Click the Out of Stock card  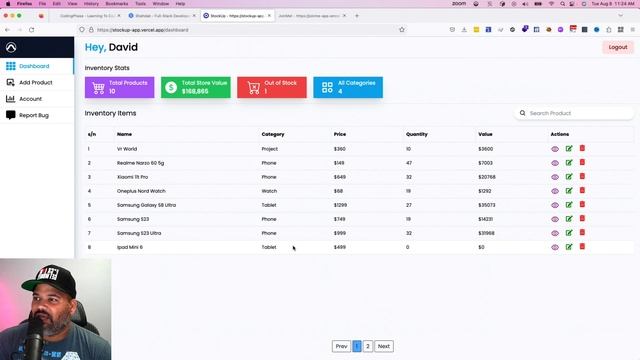[272, 87]
